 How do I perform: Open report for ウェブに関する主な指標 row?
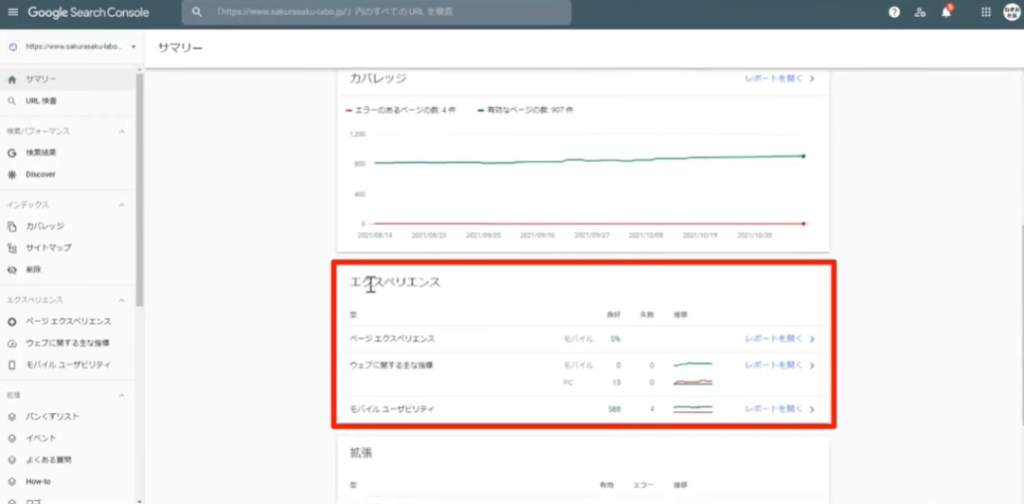point(774,366)
